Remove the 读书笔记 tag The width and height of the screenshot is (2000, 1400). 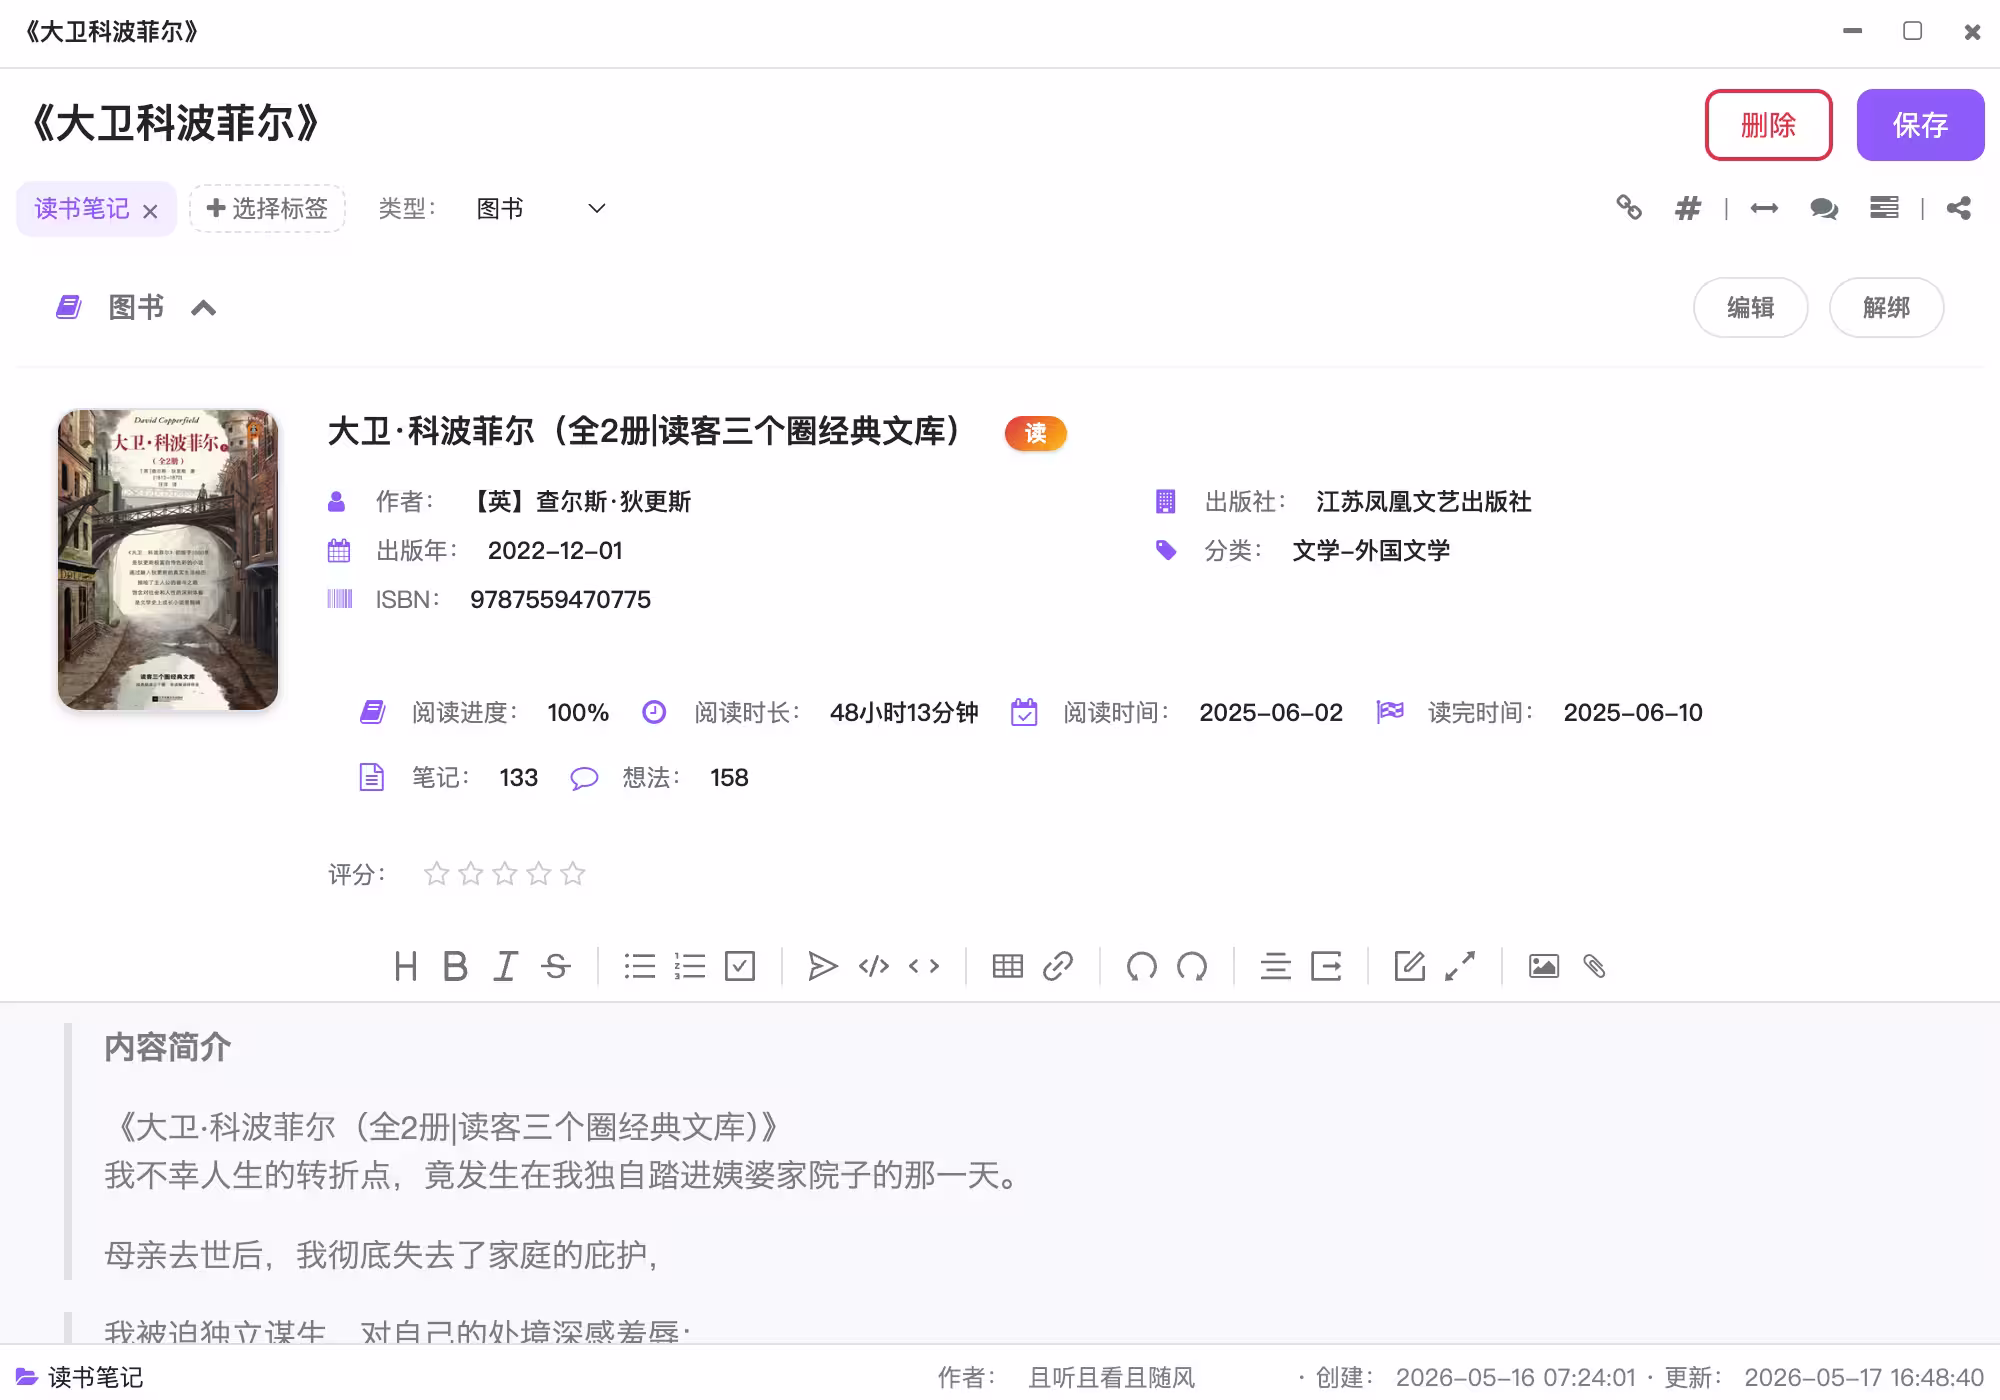click(x=150, y=211)
